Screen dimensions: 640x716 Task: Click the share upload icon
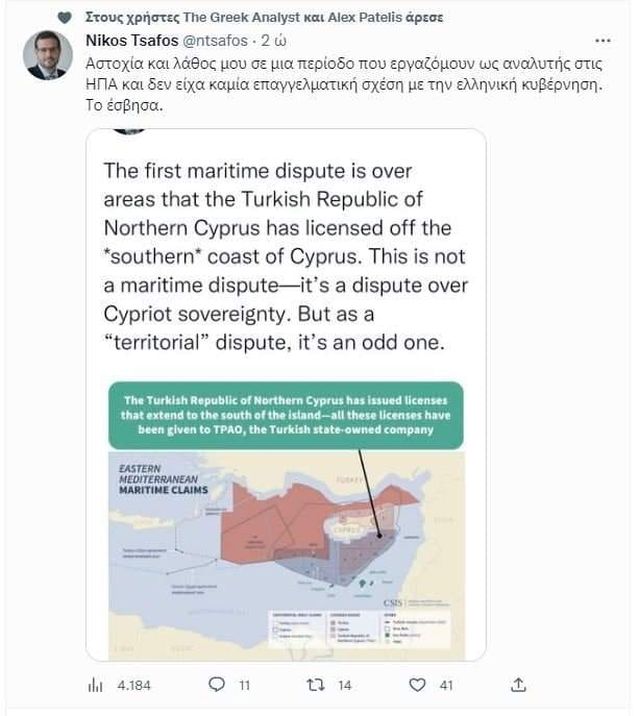pos(518,685)
